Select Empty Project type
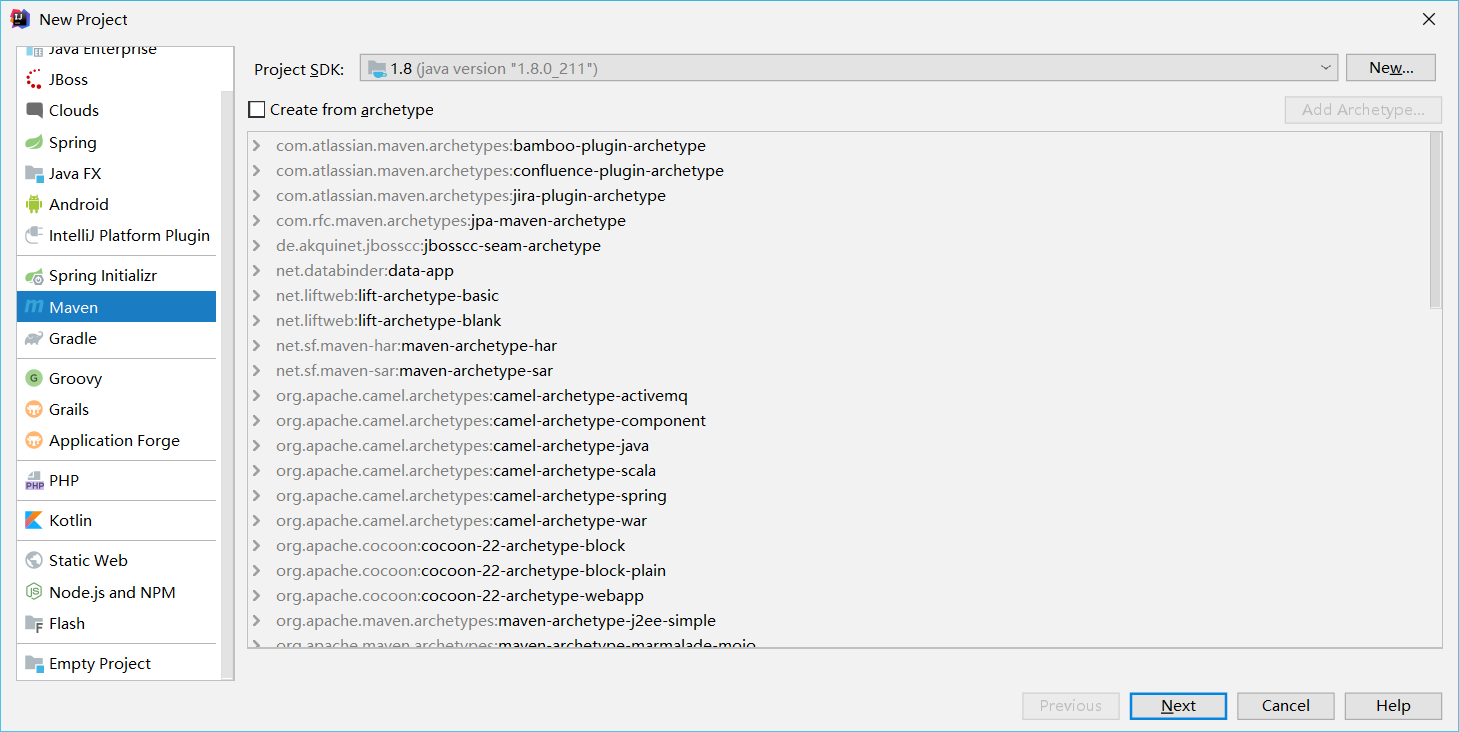Viewport: 1459px width, 732px height. (x=116, y=664)
